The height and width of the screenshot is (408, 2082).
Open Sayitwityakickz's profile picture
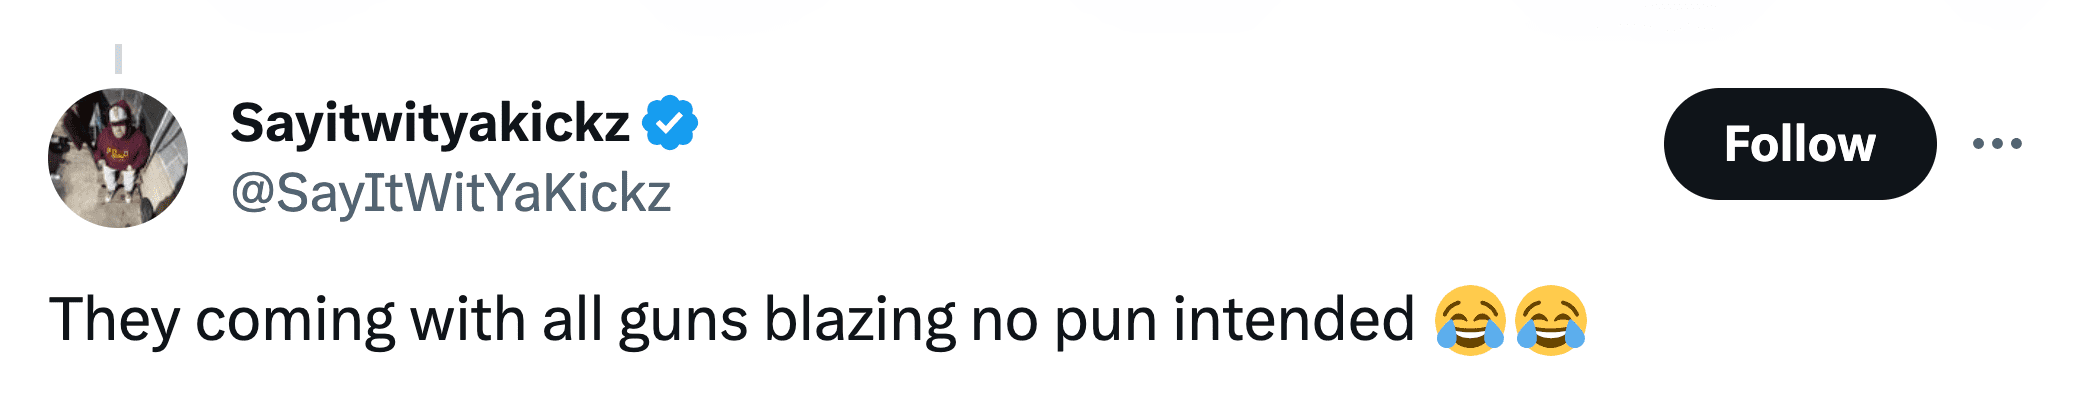click(x=118, y=158)
